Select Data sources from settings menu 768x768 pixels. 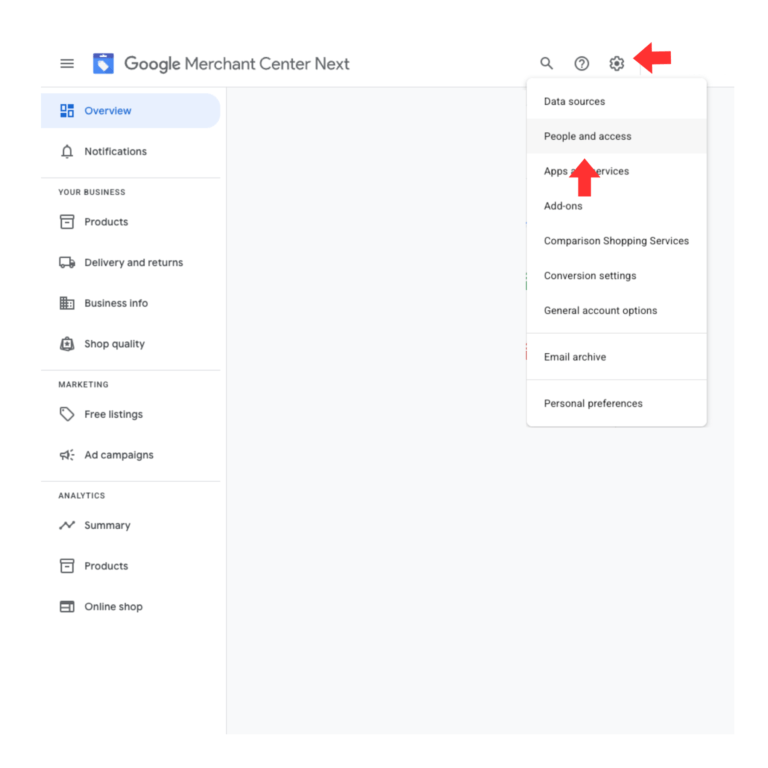pyautogui.click(x=574, y=101)
